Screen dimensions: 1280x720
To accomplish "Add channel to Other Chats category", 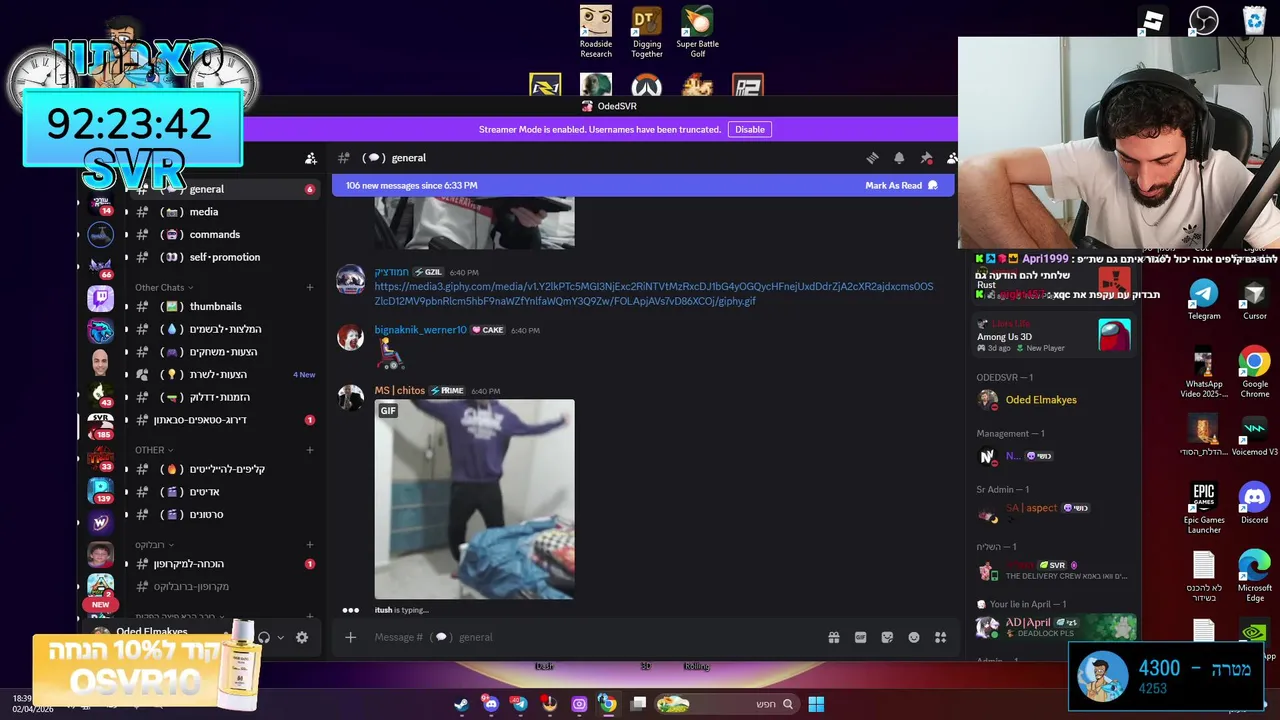I will click(x=309, y=288).
